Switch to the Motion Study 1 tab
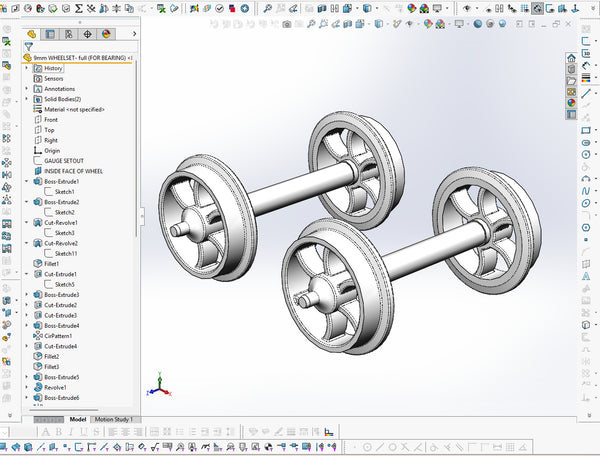 point(114,419)
